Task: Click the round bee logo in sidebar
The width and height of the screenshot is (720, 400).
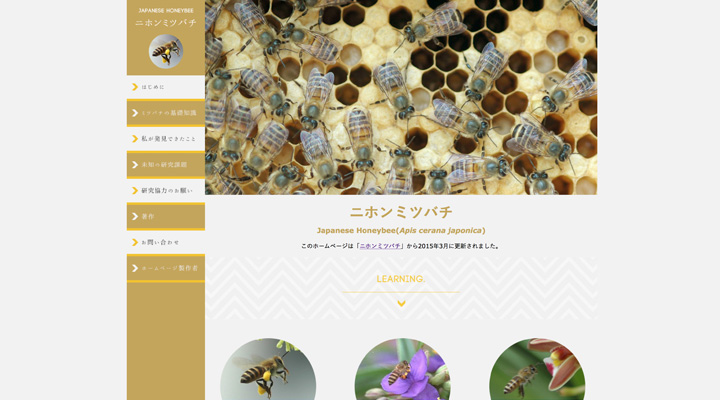Action: [x=166, y=51]
